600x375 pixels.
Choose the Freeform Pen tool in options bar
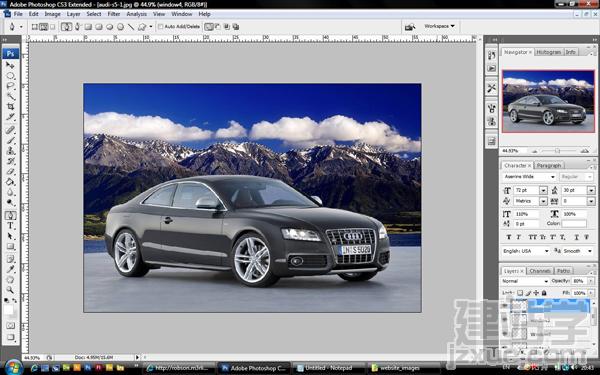[x=78, y=26]
